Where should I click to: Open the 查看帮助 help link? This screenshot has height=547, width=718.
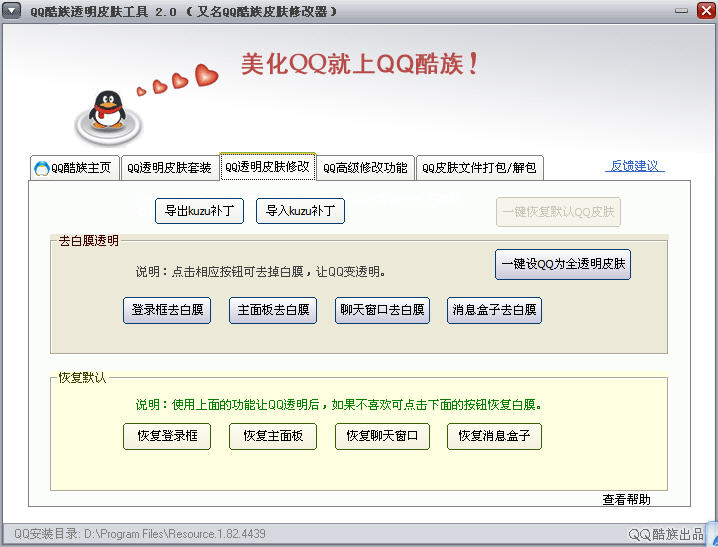(x=626, y=499)
